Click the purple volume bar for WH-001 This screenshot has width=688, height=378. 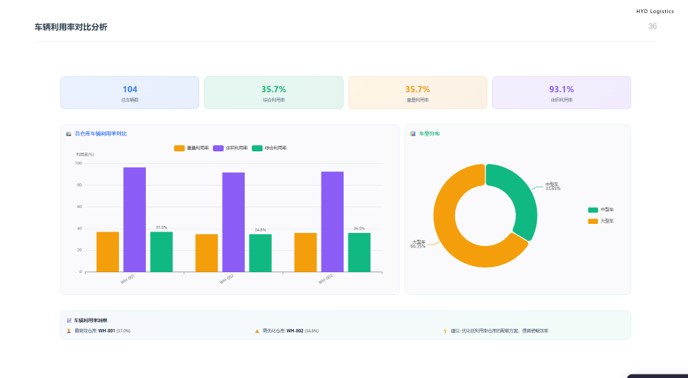coord(135,220)
